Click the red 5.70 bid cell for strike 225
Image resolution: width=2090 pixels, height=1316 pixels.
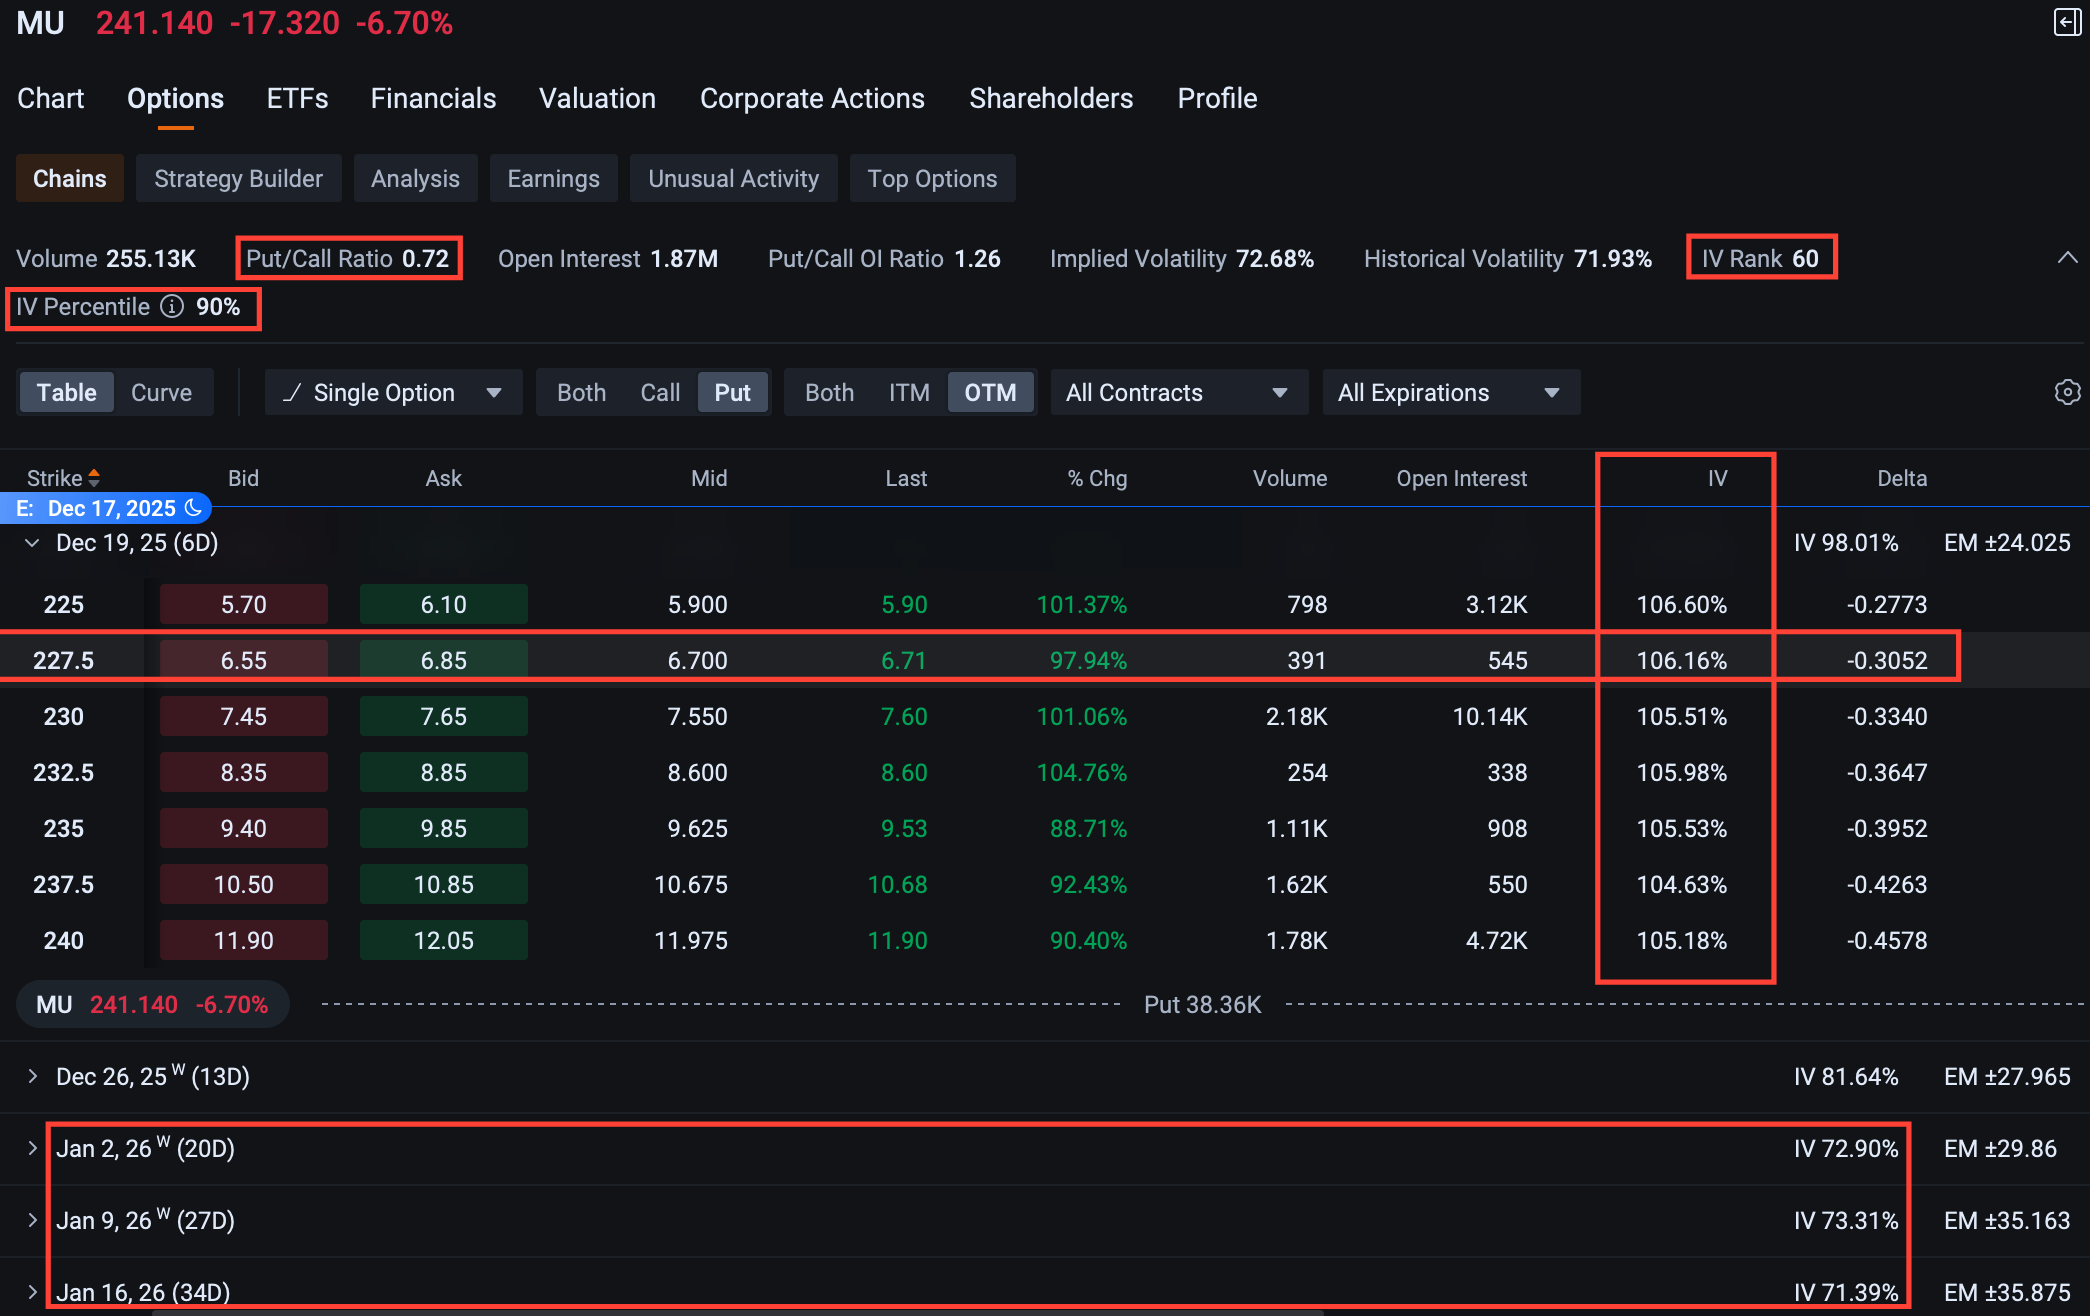243,604
